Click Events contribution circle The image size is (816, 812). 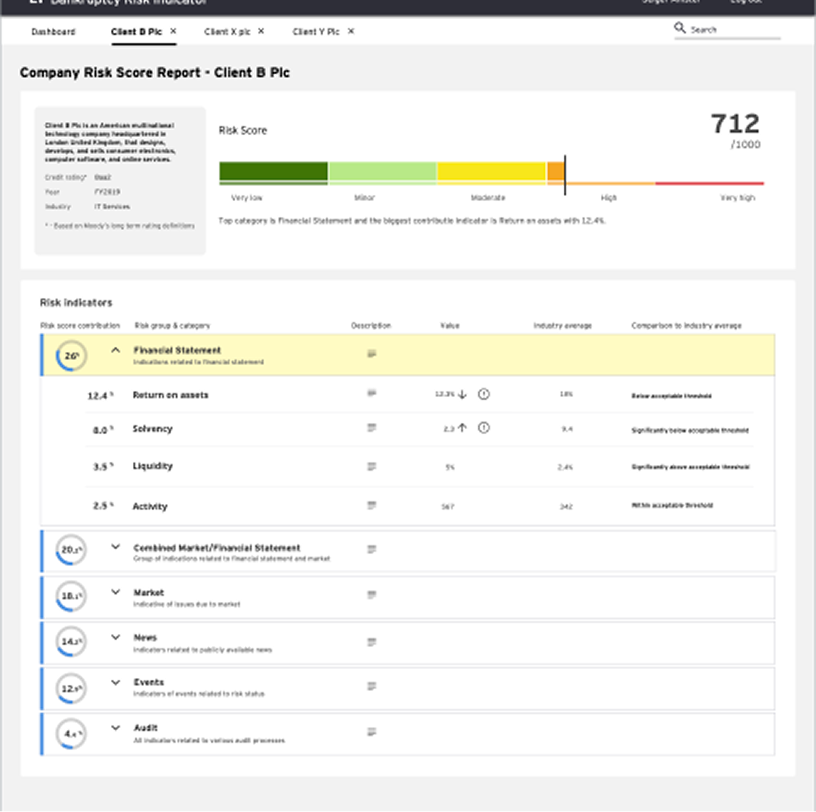[71, 688]
